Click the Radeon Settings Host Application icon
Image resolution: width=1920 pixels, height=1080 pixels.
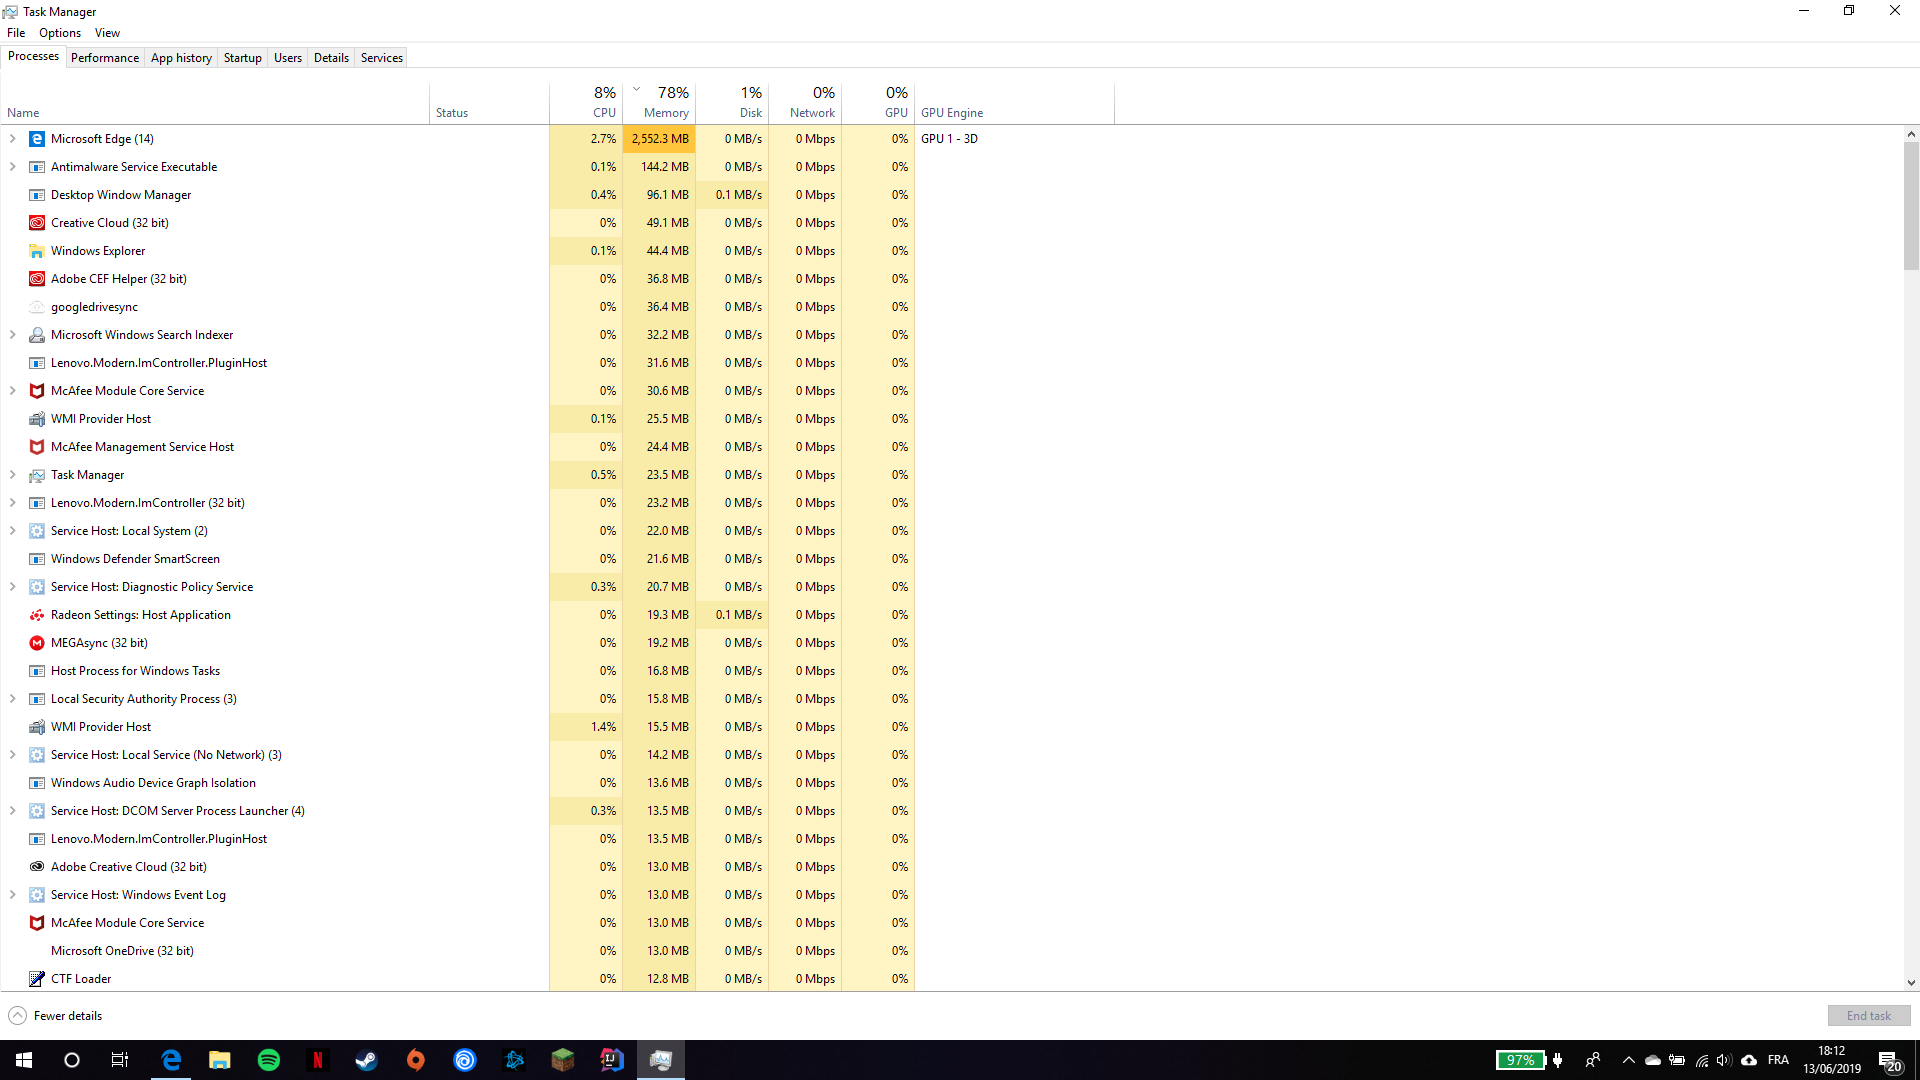37,615
